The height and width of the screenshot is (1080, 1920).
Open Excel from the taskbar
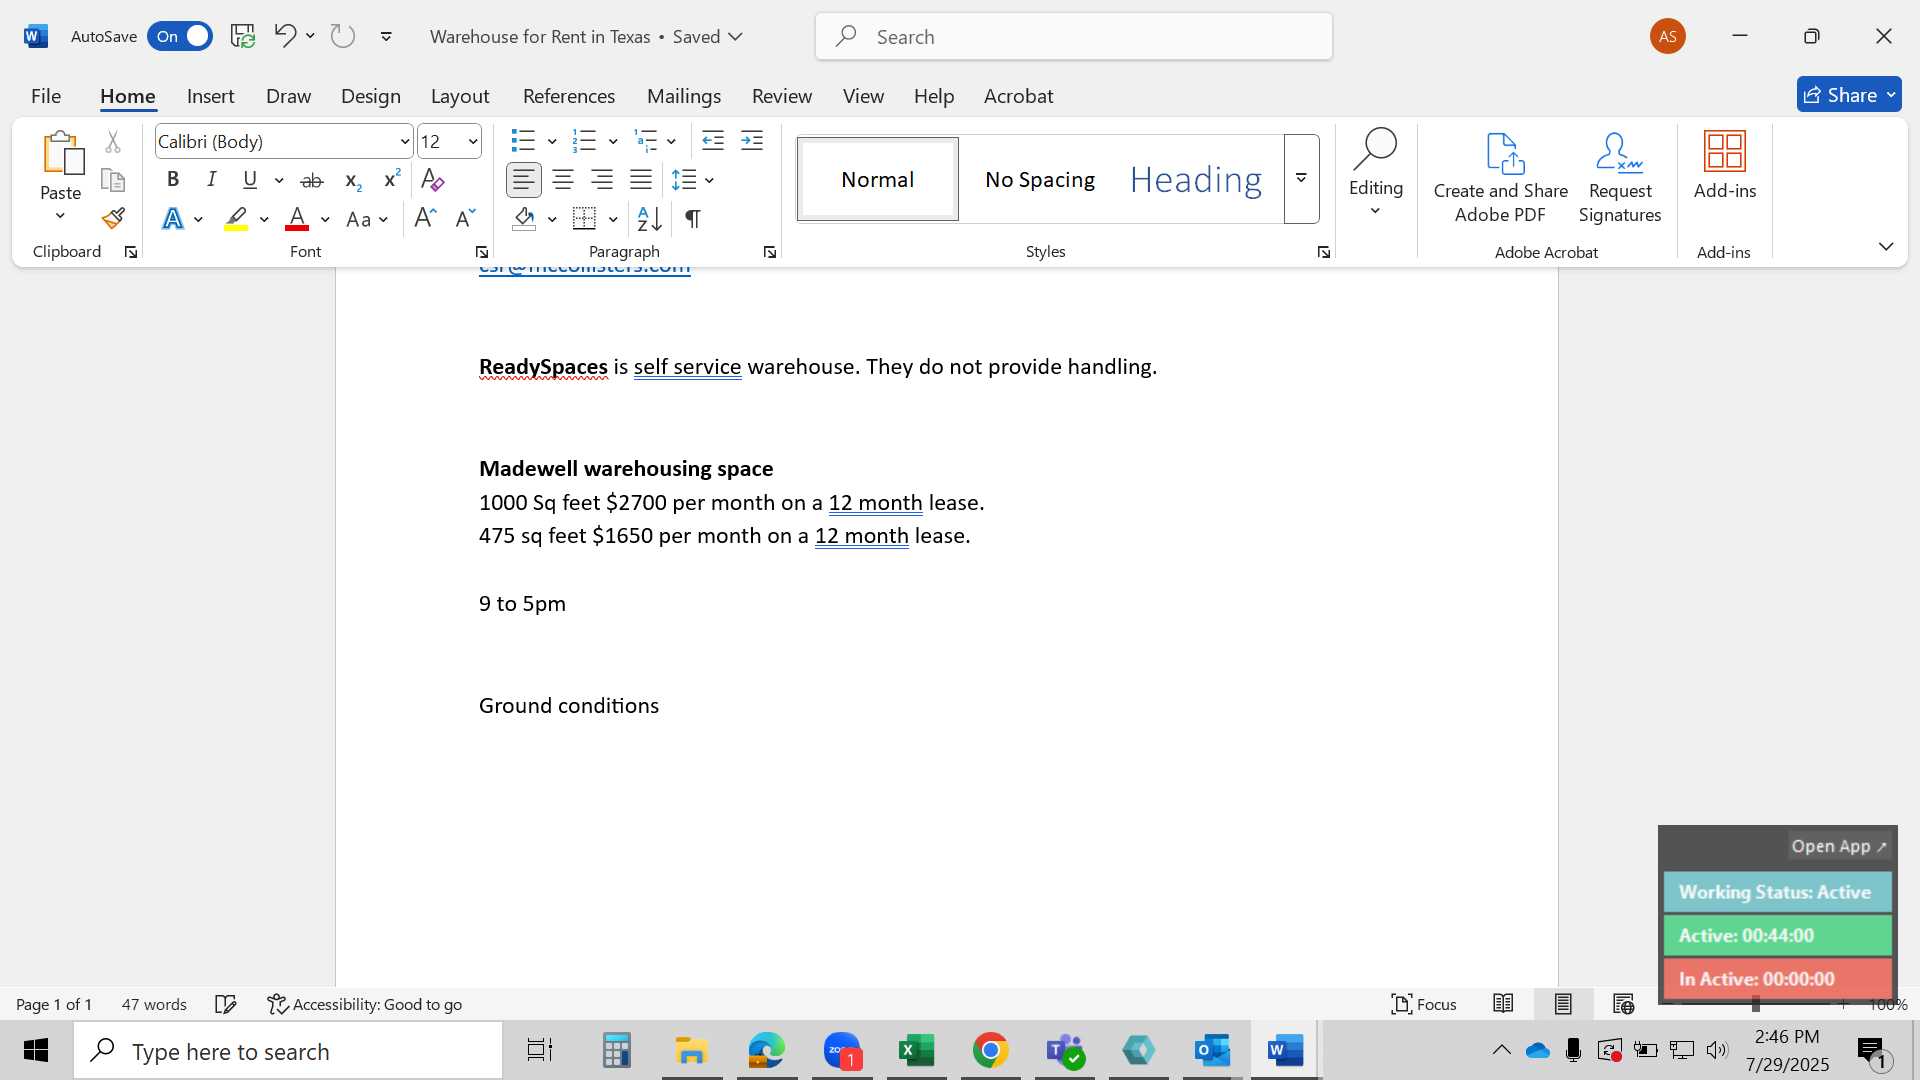916,1050
